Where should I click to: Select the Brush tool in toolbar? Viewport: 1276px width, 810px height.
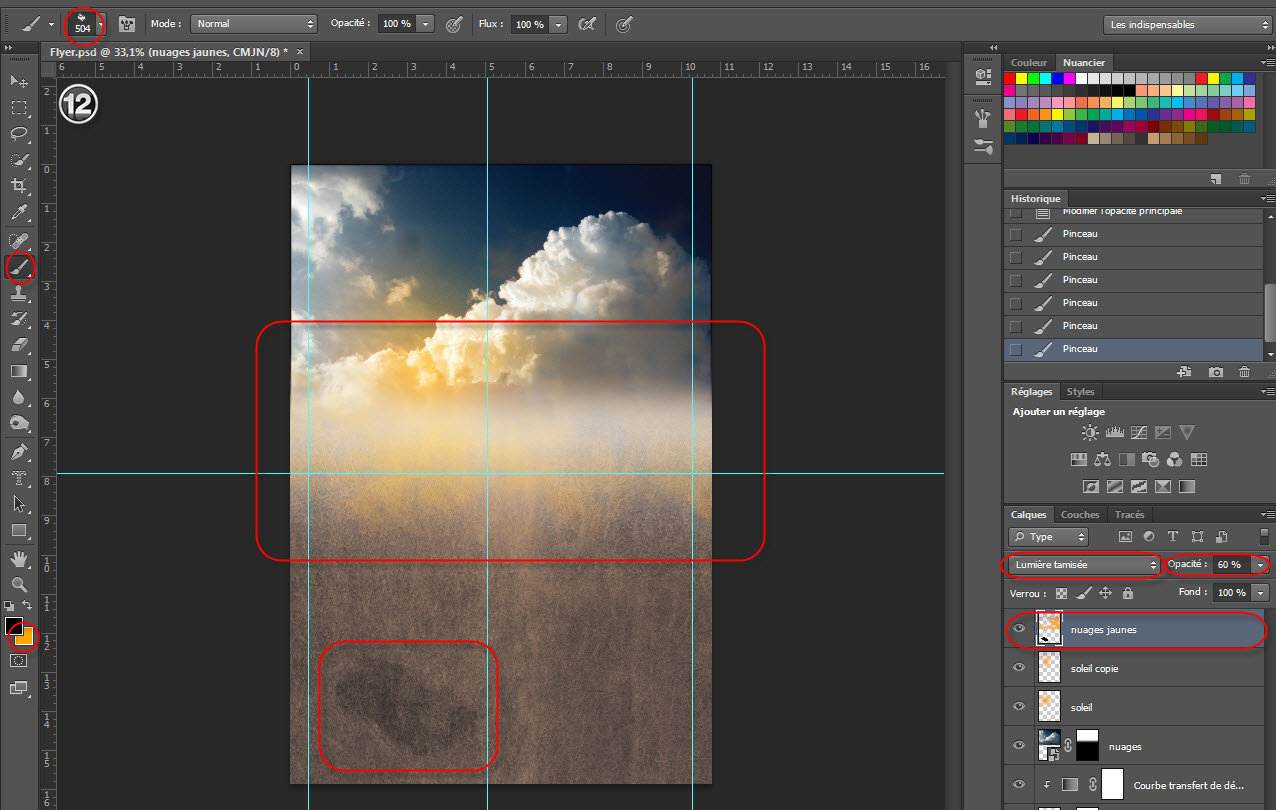[x=19, y=266]
